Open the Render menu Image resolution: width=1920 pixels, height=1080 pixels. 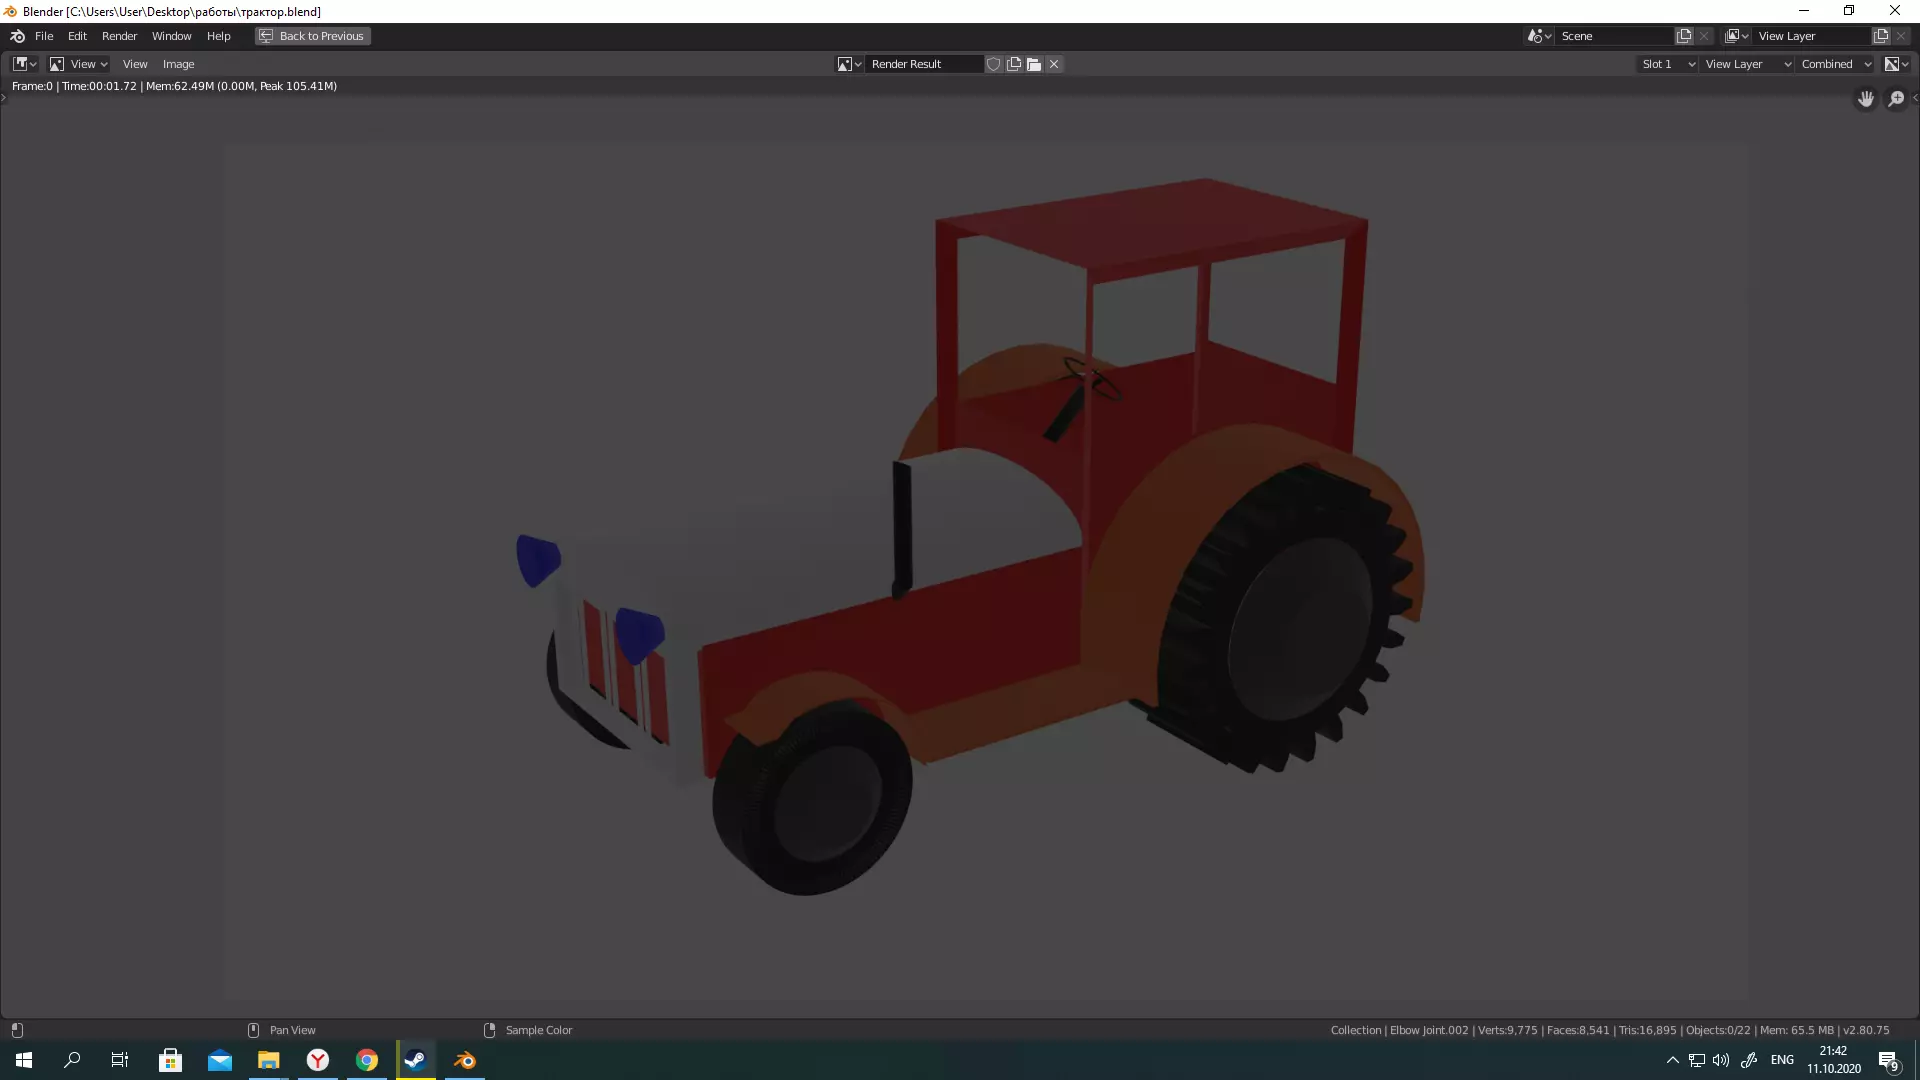[119, 36]
